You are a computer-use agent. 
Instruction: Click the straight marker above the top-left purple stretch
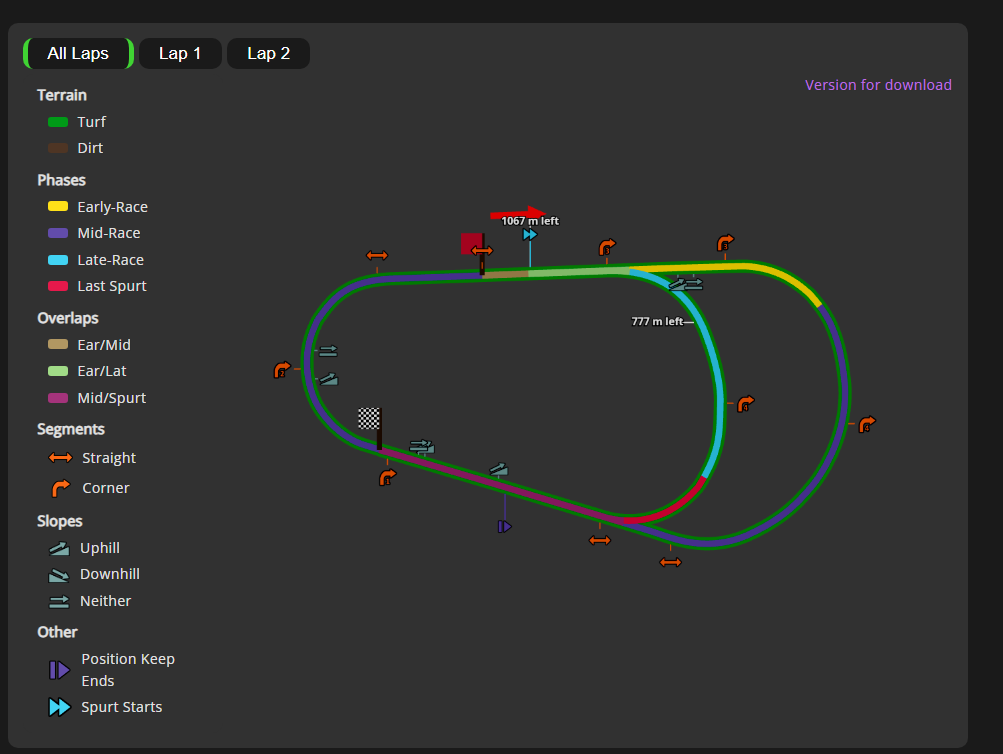(x=377, y=256)
